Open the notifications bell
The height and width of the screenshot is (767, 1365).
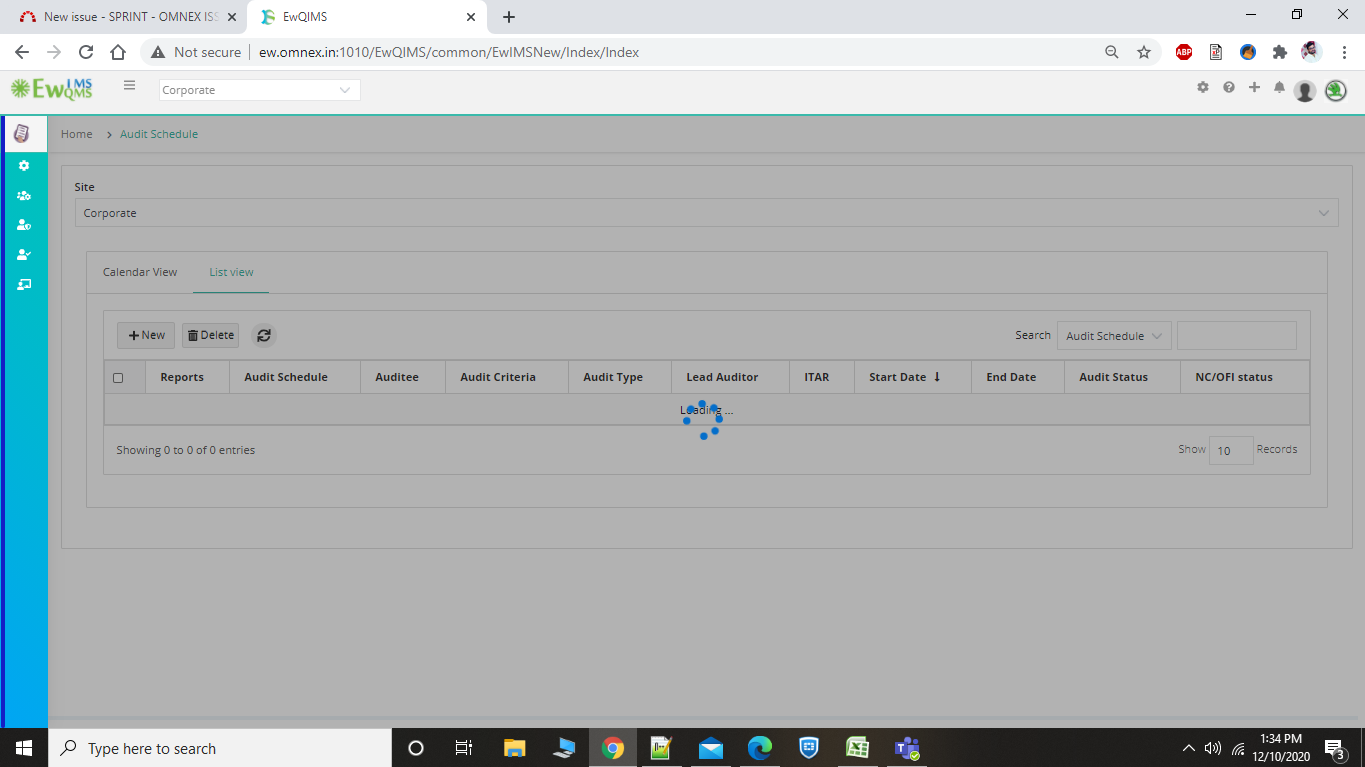pos(1279,88)
